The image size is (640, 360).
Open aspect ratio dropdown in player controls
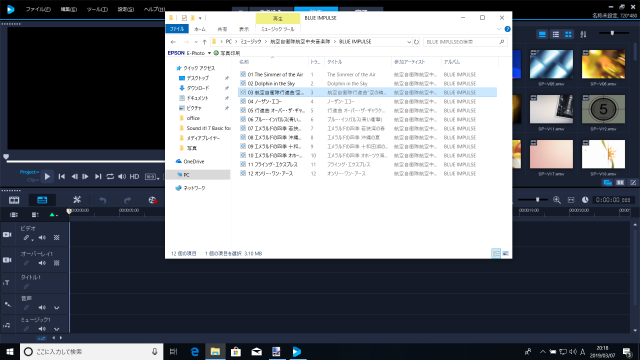(x=152, y=177)
